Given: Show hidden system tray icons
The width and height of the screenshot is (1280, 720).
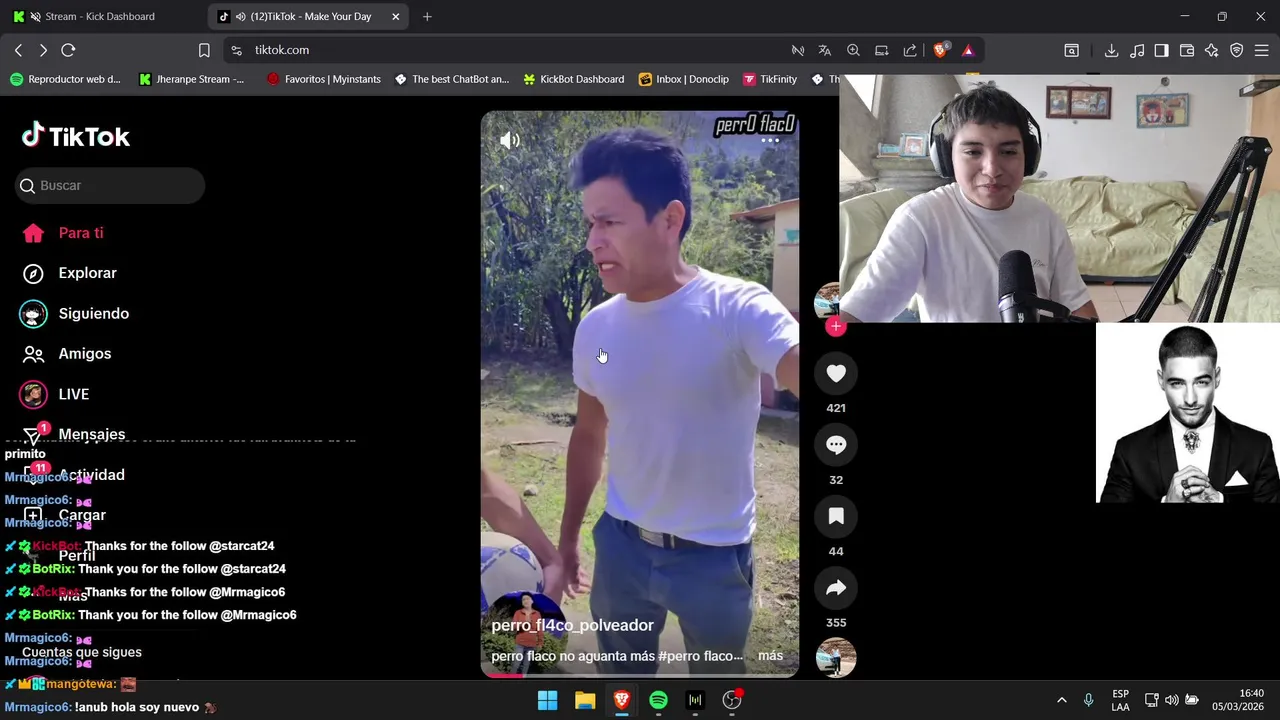Looking at the screenshot, I should click(1061, 700).
